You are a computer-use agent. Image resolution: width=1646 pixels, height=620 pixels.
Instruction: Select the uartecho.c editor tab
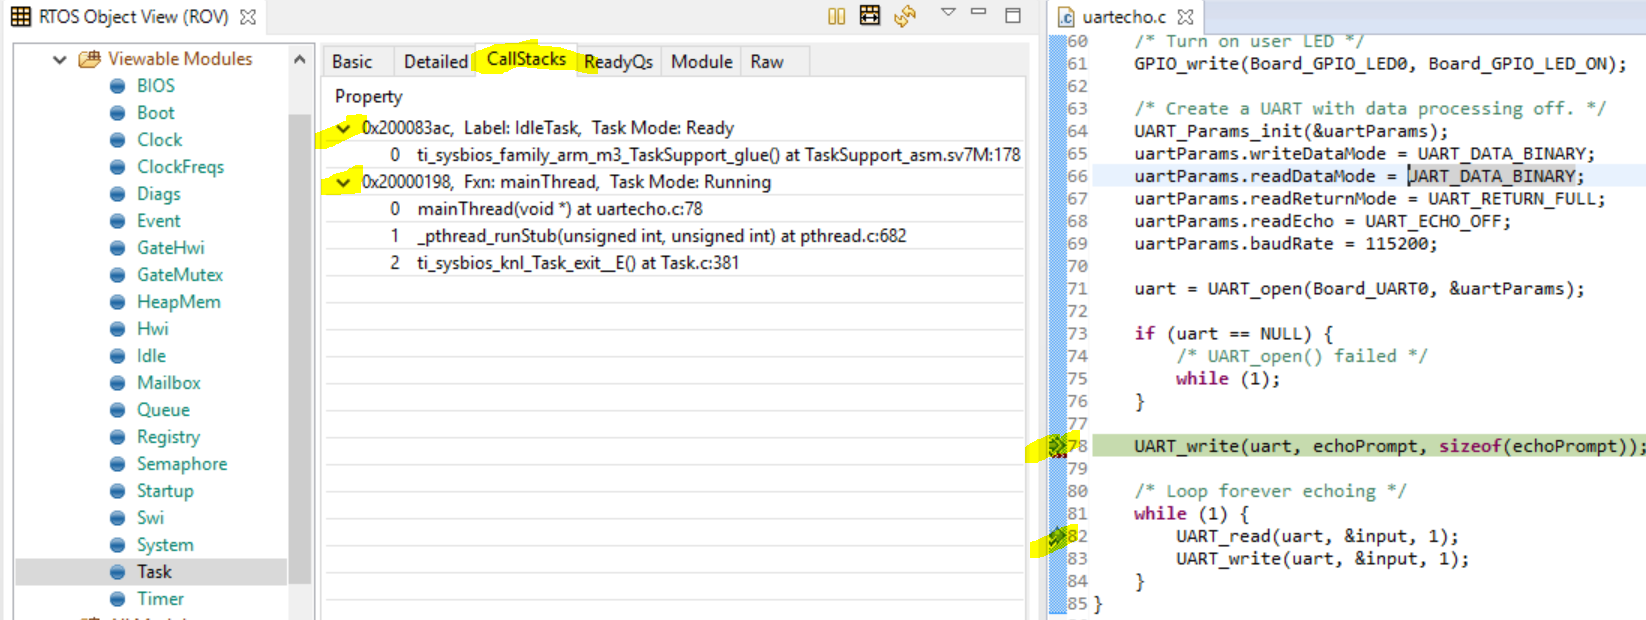pos(1124,17)
